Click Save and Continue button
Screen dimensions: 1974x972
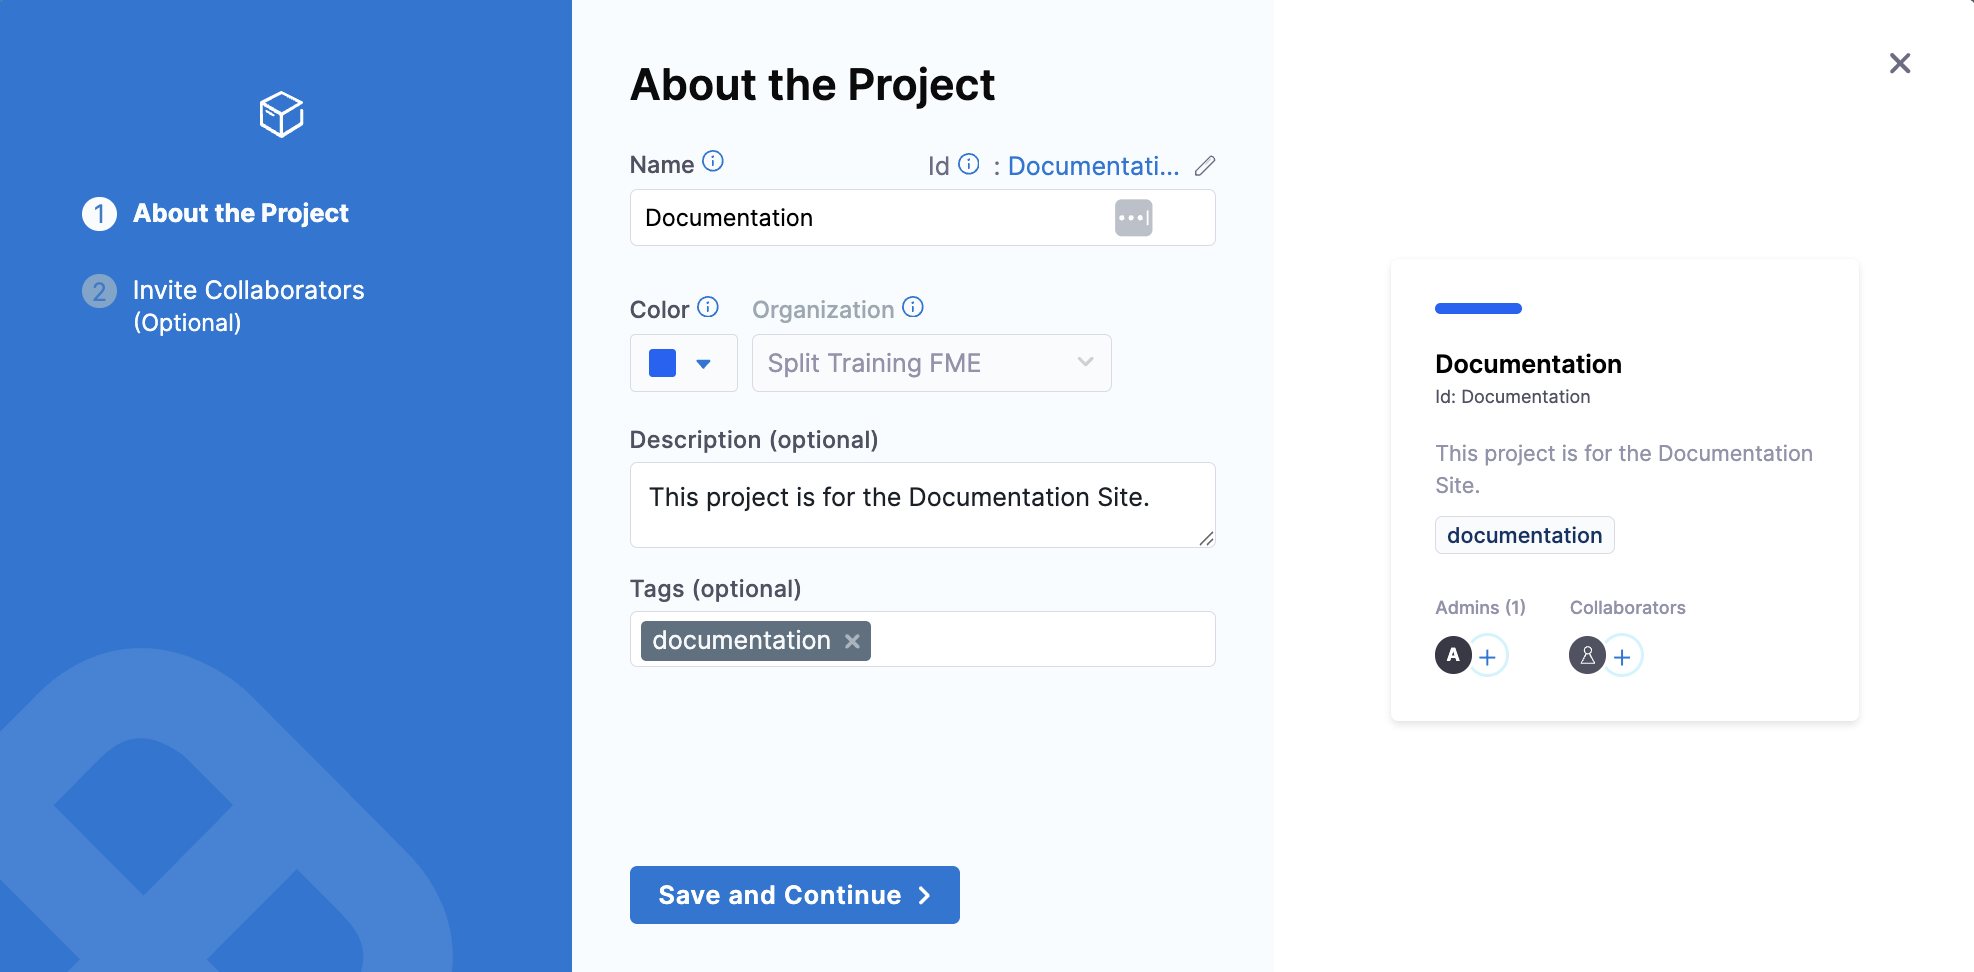794,895
